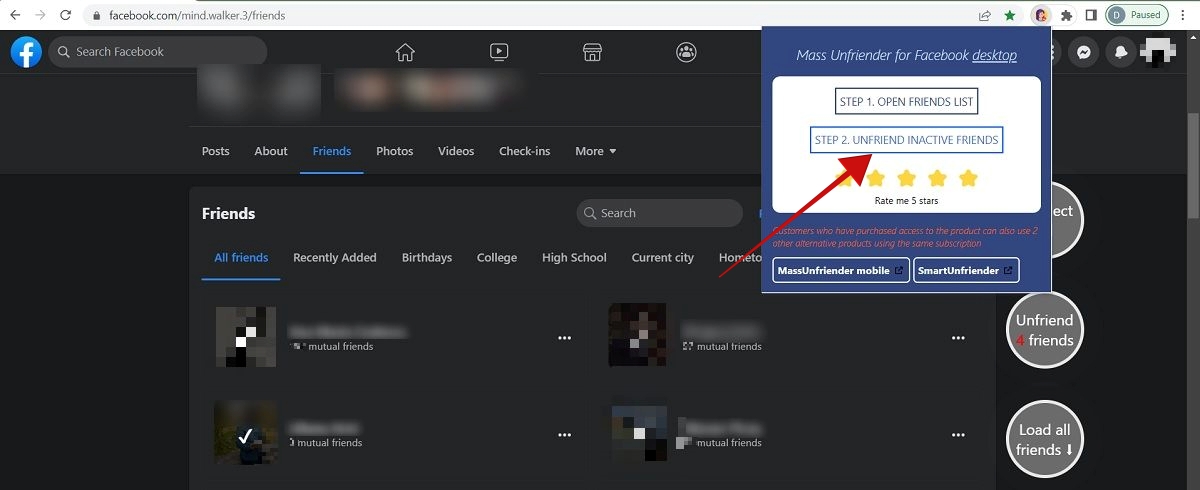Click the pixelated account avatar in Facebook header
1200x490 pixels.
1159,52
